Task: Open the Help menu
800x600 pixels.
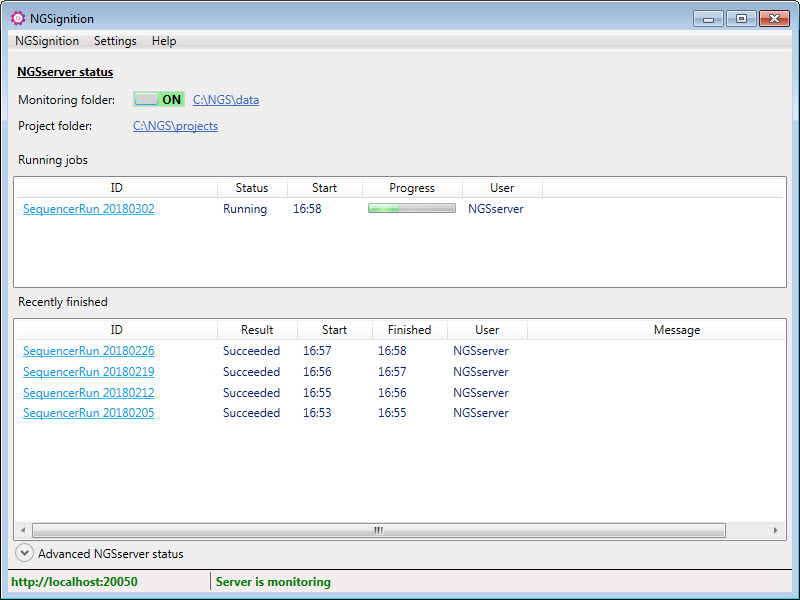Action: pos(164,41)
